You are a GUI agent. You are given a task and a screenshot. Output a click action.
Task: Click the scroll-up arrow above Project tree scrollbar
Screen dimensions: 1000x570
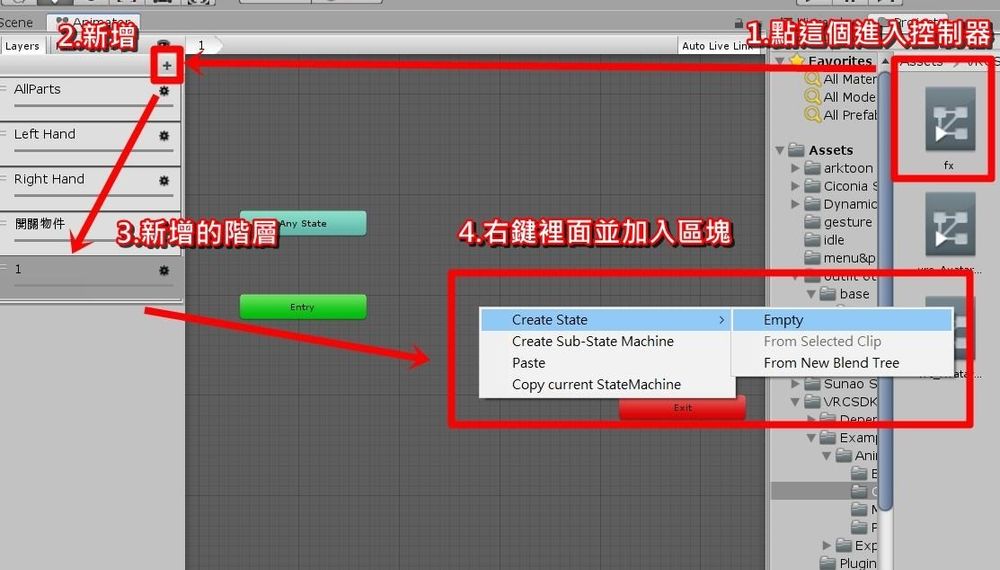pos(885,61)
